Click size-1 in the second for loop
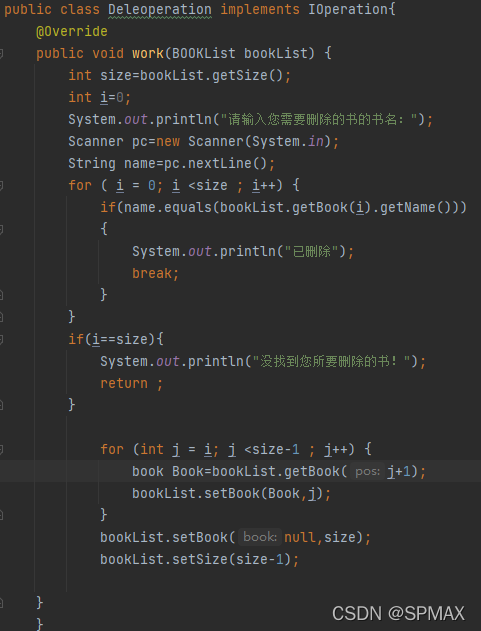The width and height of the screenshot is (481, 631). coord(276,450)
